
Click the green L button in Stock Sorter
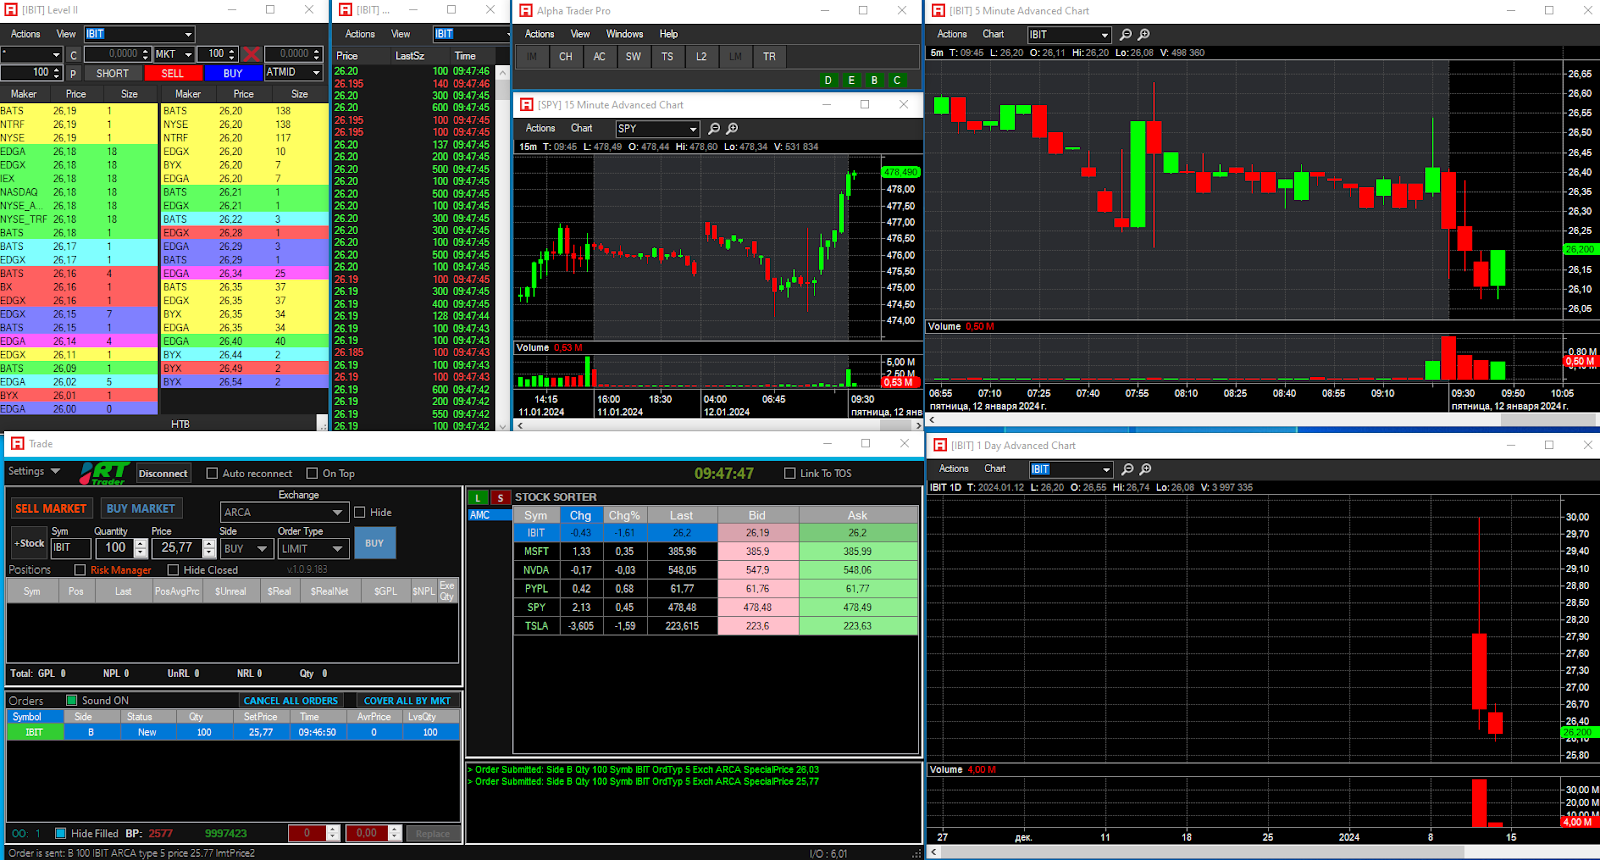tap(478, 498)
